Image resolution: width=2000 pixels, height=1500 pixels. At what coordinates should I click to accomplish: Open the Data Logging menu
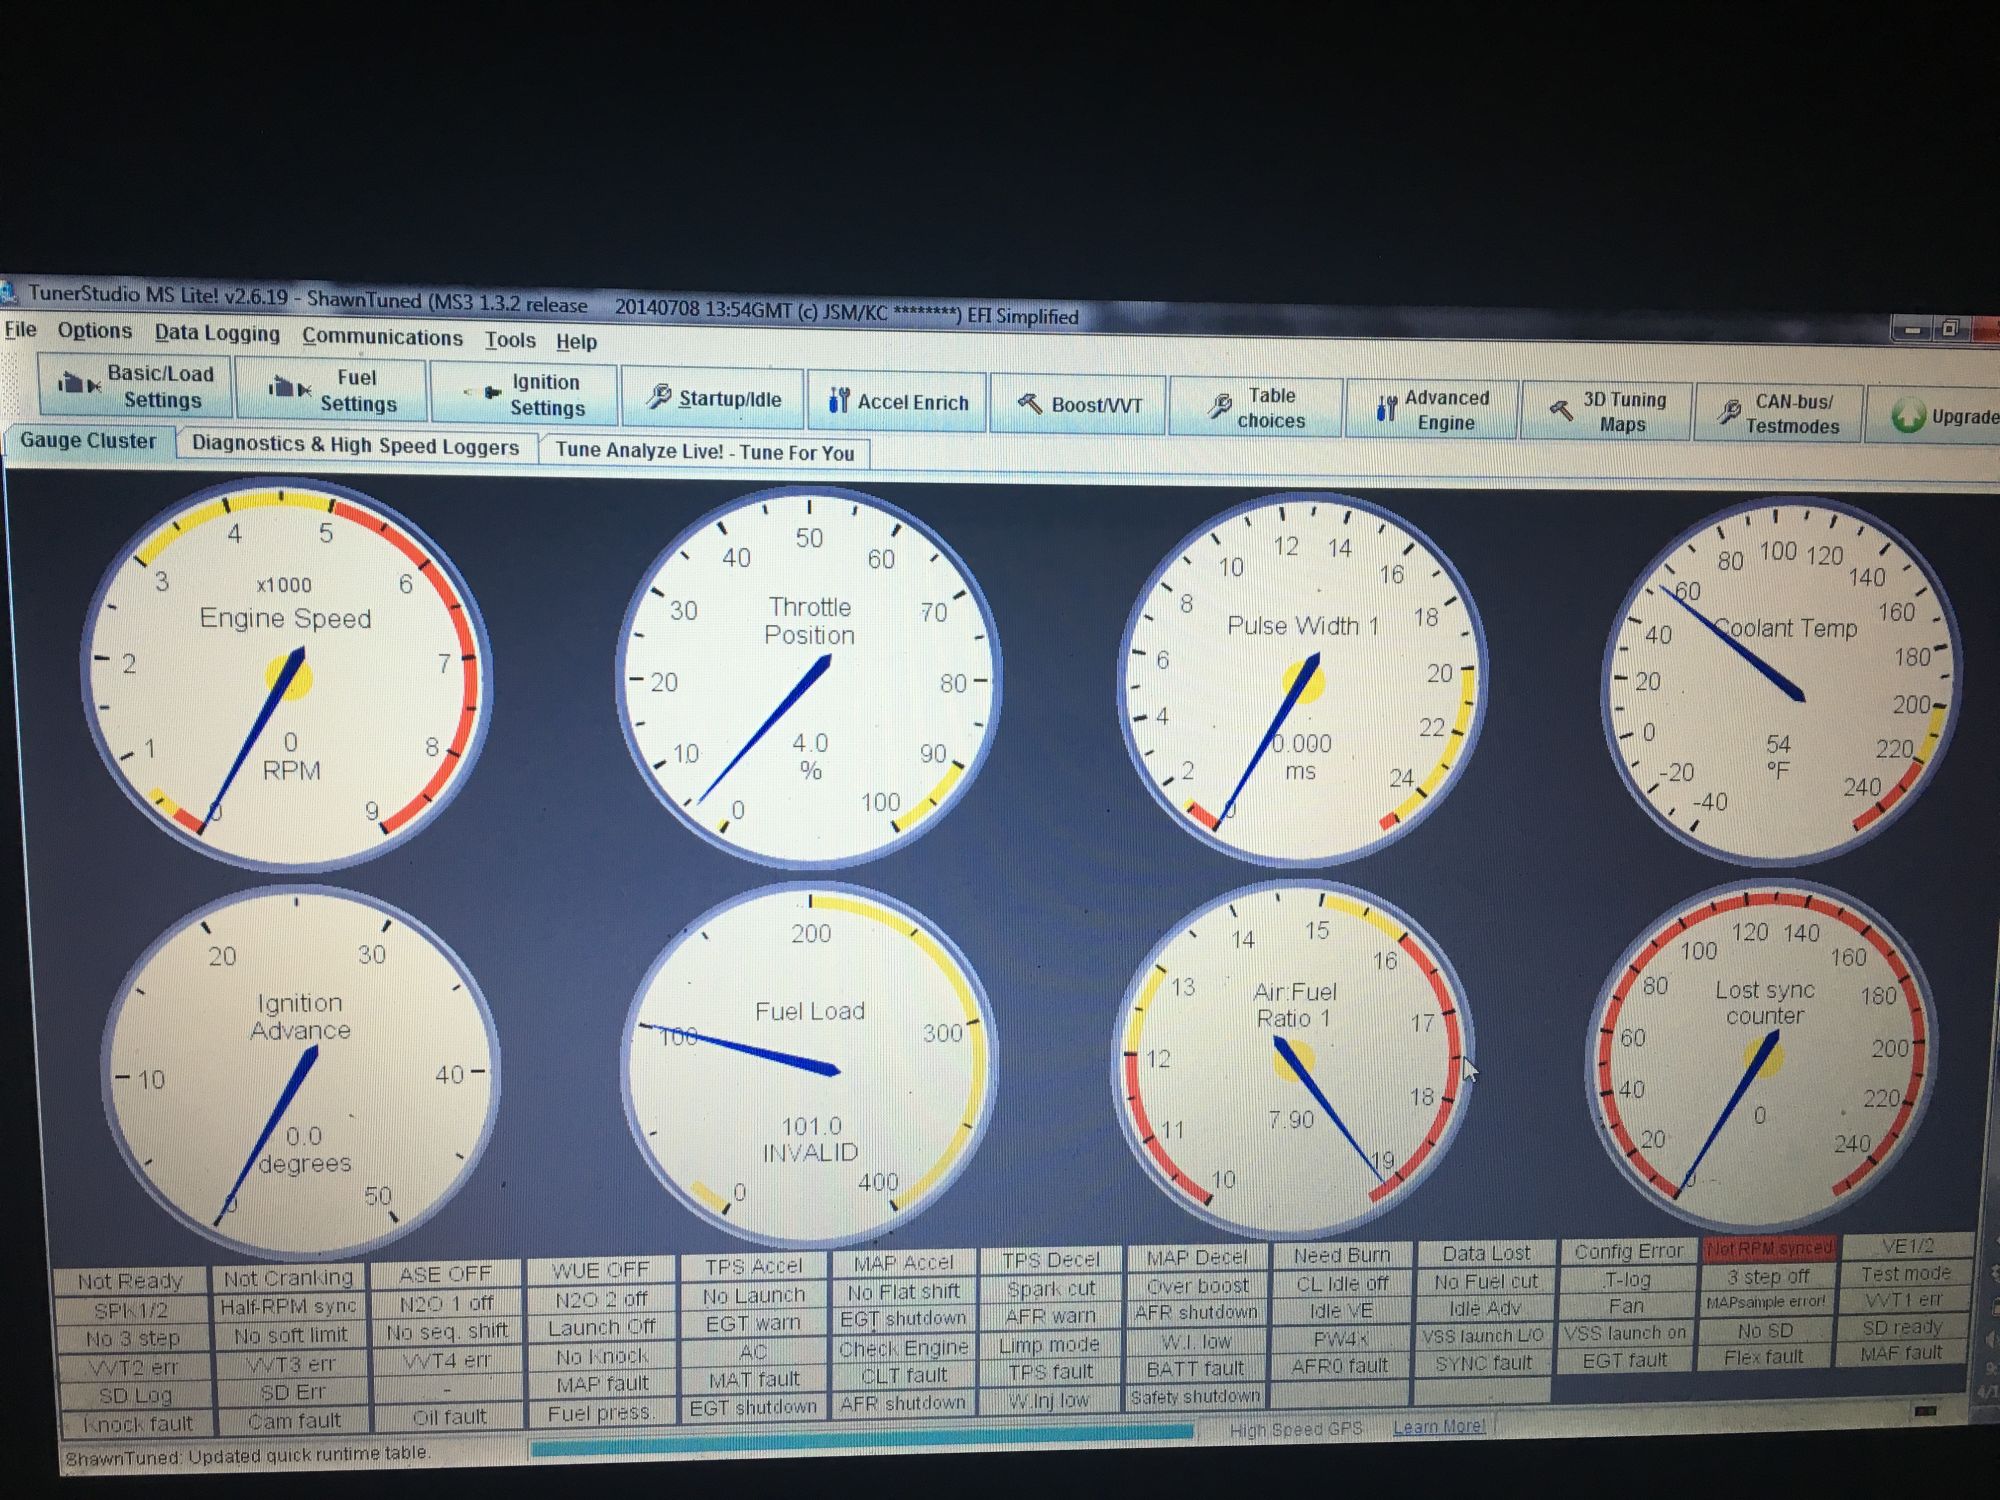click(217, 333)
